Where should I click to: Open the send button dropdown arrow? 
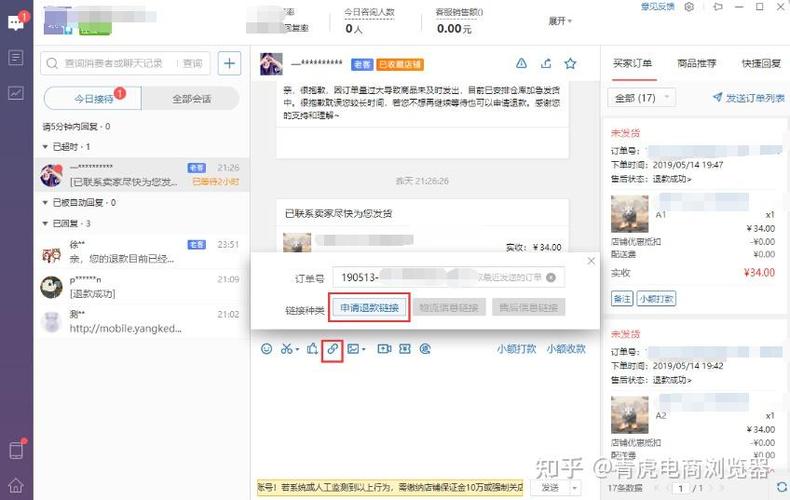[x=574, y=488]
